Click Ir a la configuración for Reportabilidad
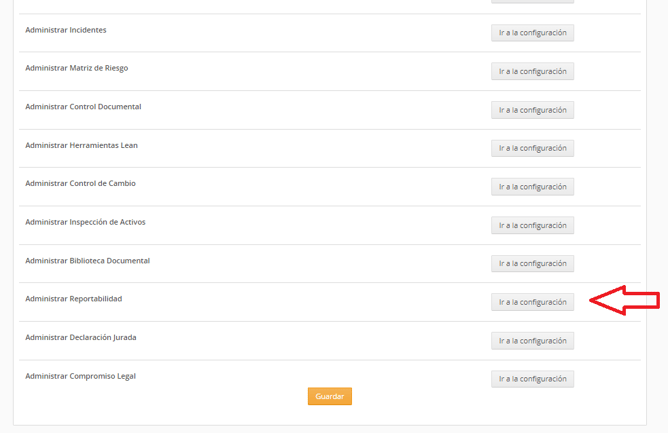Screen dimensions: 668x433 tap(533, 302)
